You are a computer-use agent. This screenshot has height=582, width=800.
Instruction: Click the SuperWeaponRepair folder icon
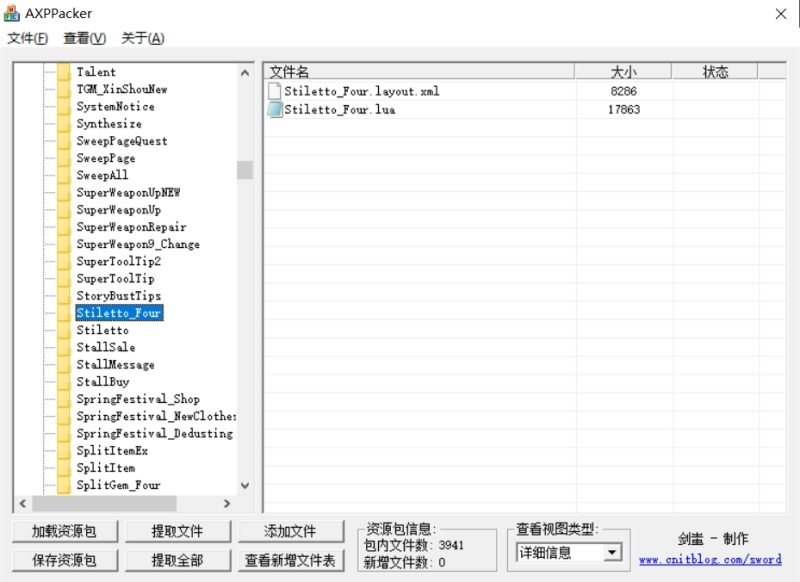tap(64, 227)
